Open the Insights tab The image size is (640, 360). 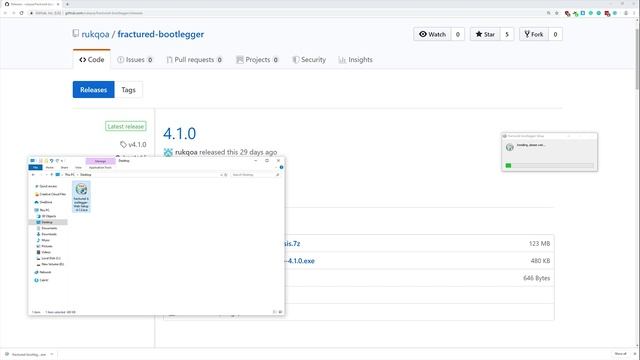(x=356, y=60)
